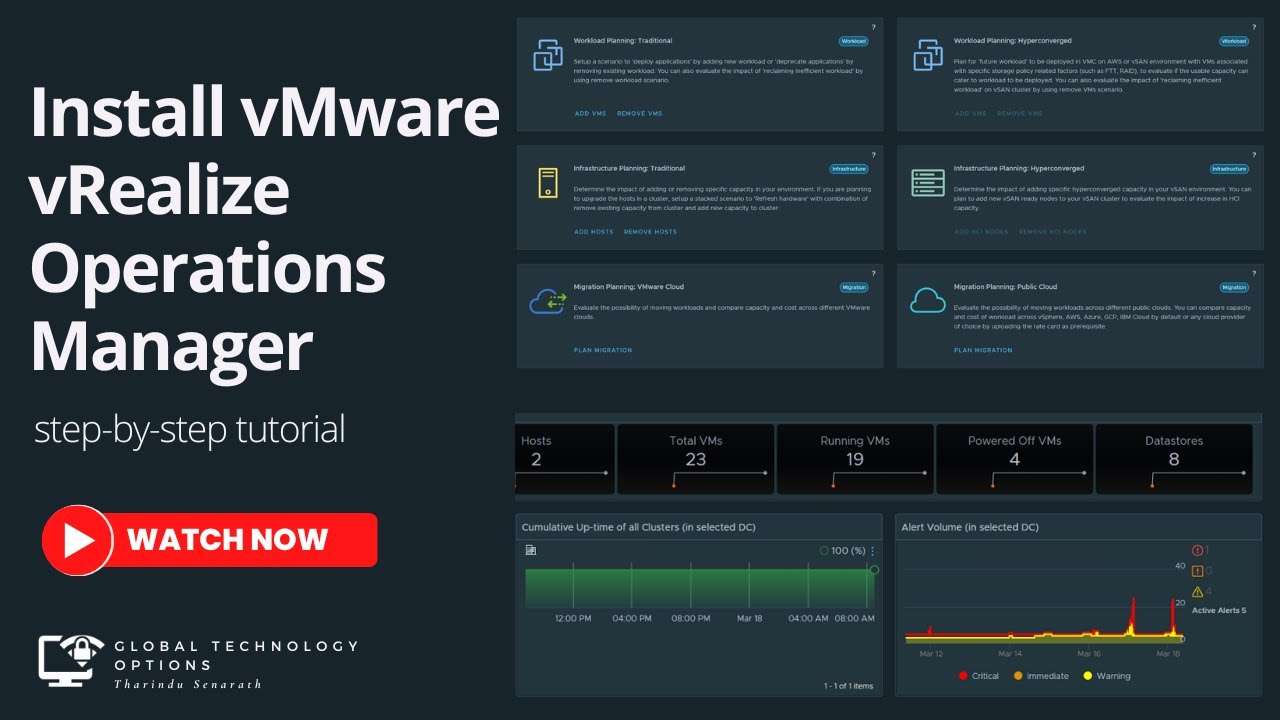Click 'Alert Volume (in selected DC)' widget title
This screenshot has height=720, width=1280.
pyautogui.click(x=970, y=527)
